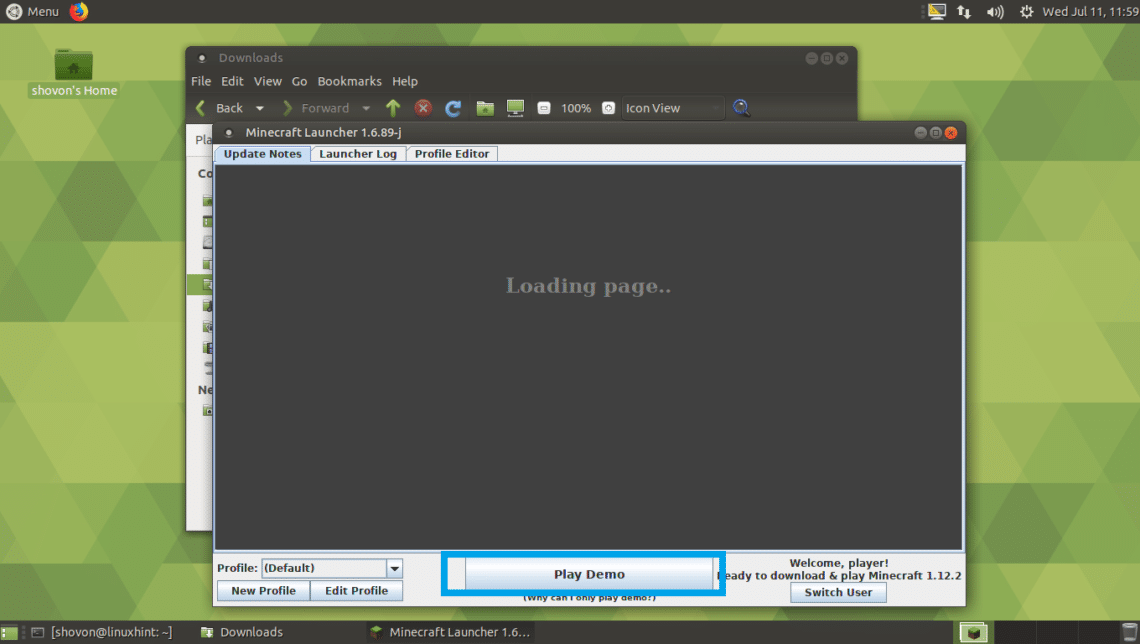Click the search magnifier icon in the toolbar
Screen dimensions: 1140x644
741,108
